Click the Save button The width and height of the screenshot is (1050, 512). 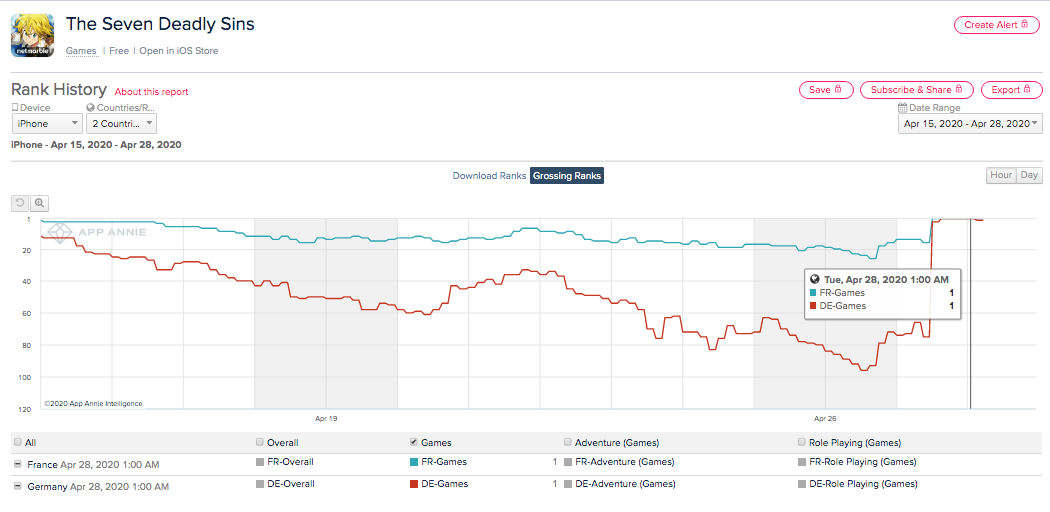(x=826, y=90)
